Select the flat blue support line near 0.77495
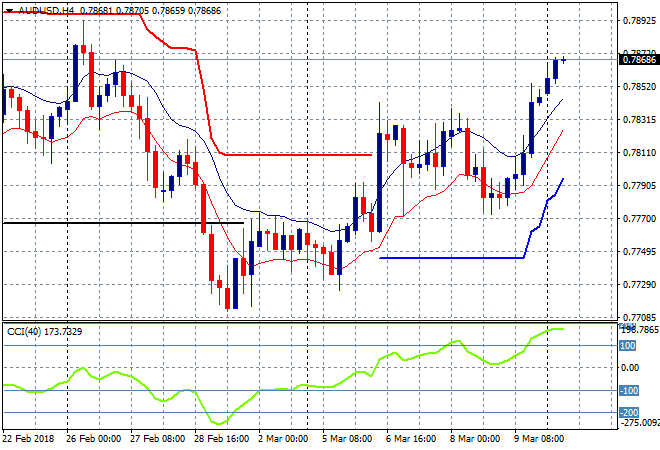 tap(451, 258)
